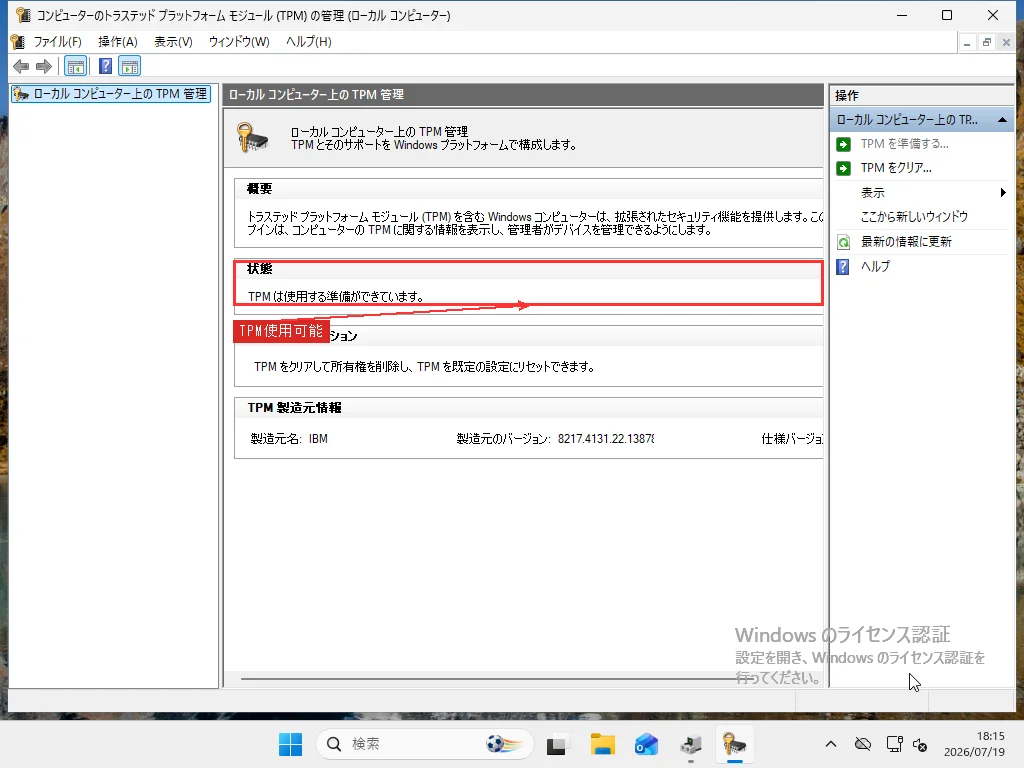Image resolution: width=1024 pixels, height=768 pixels.
Task: Click the soccer ball search highlight icon
Action: tap(504, 744)
